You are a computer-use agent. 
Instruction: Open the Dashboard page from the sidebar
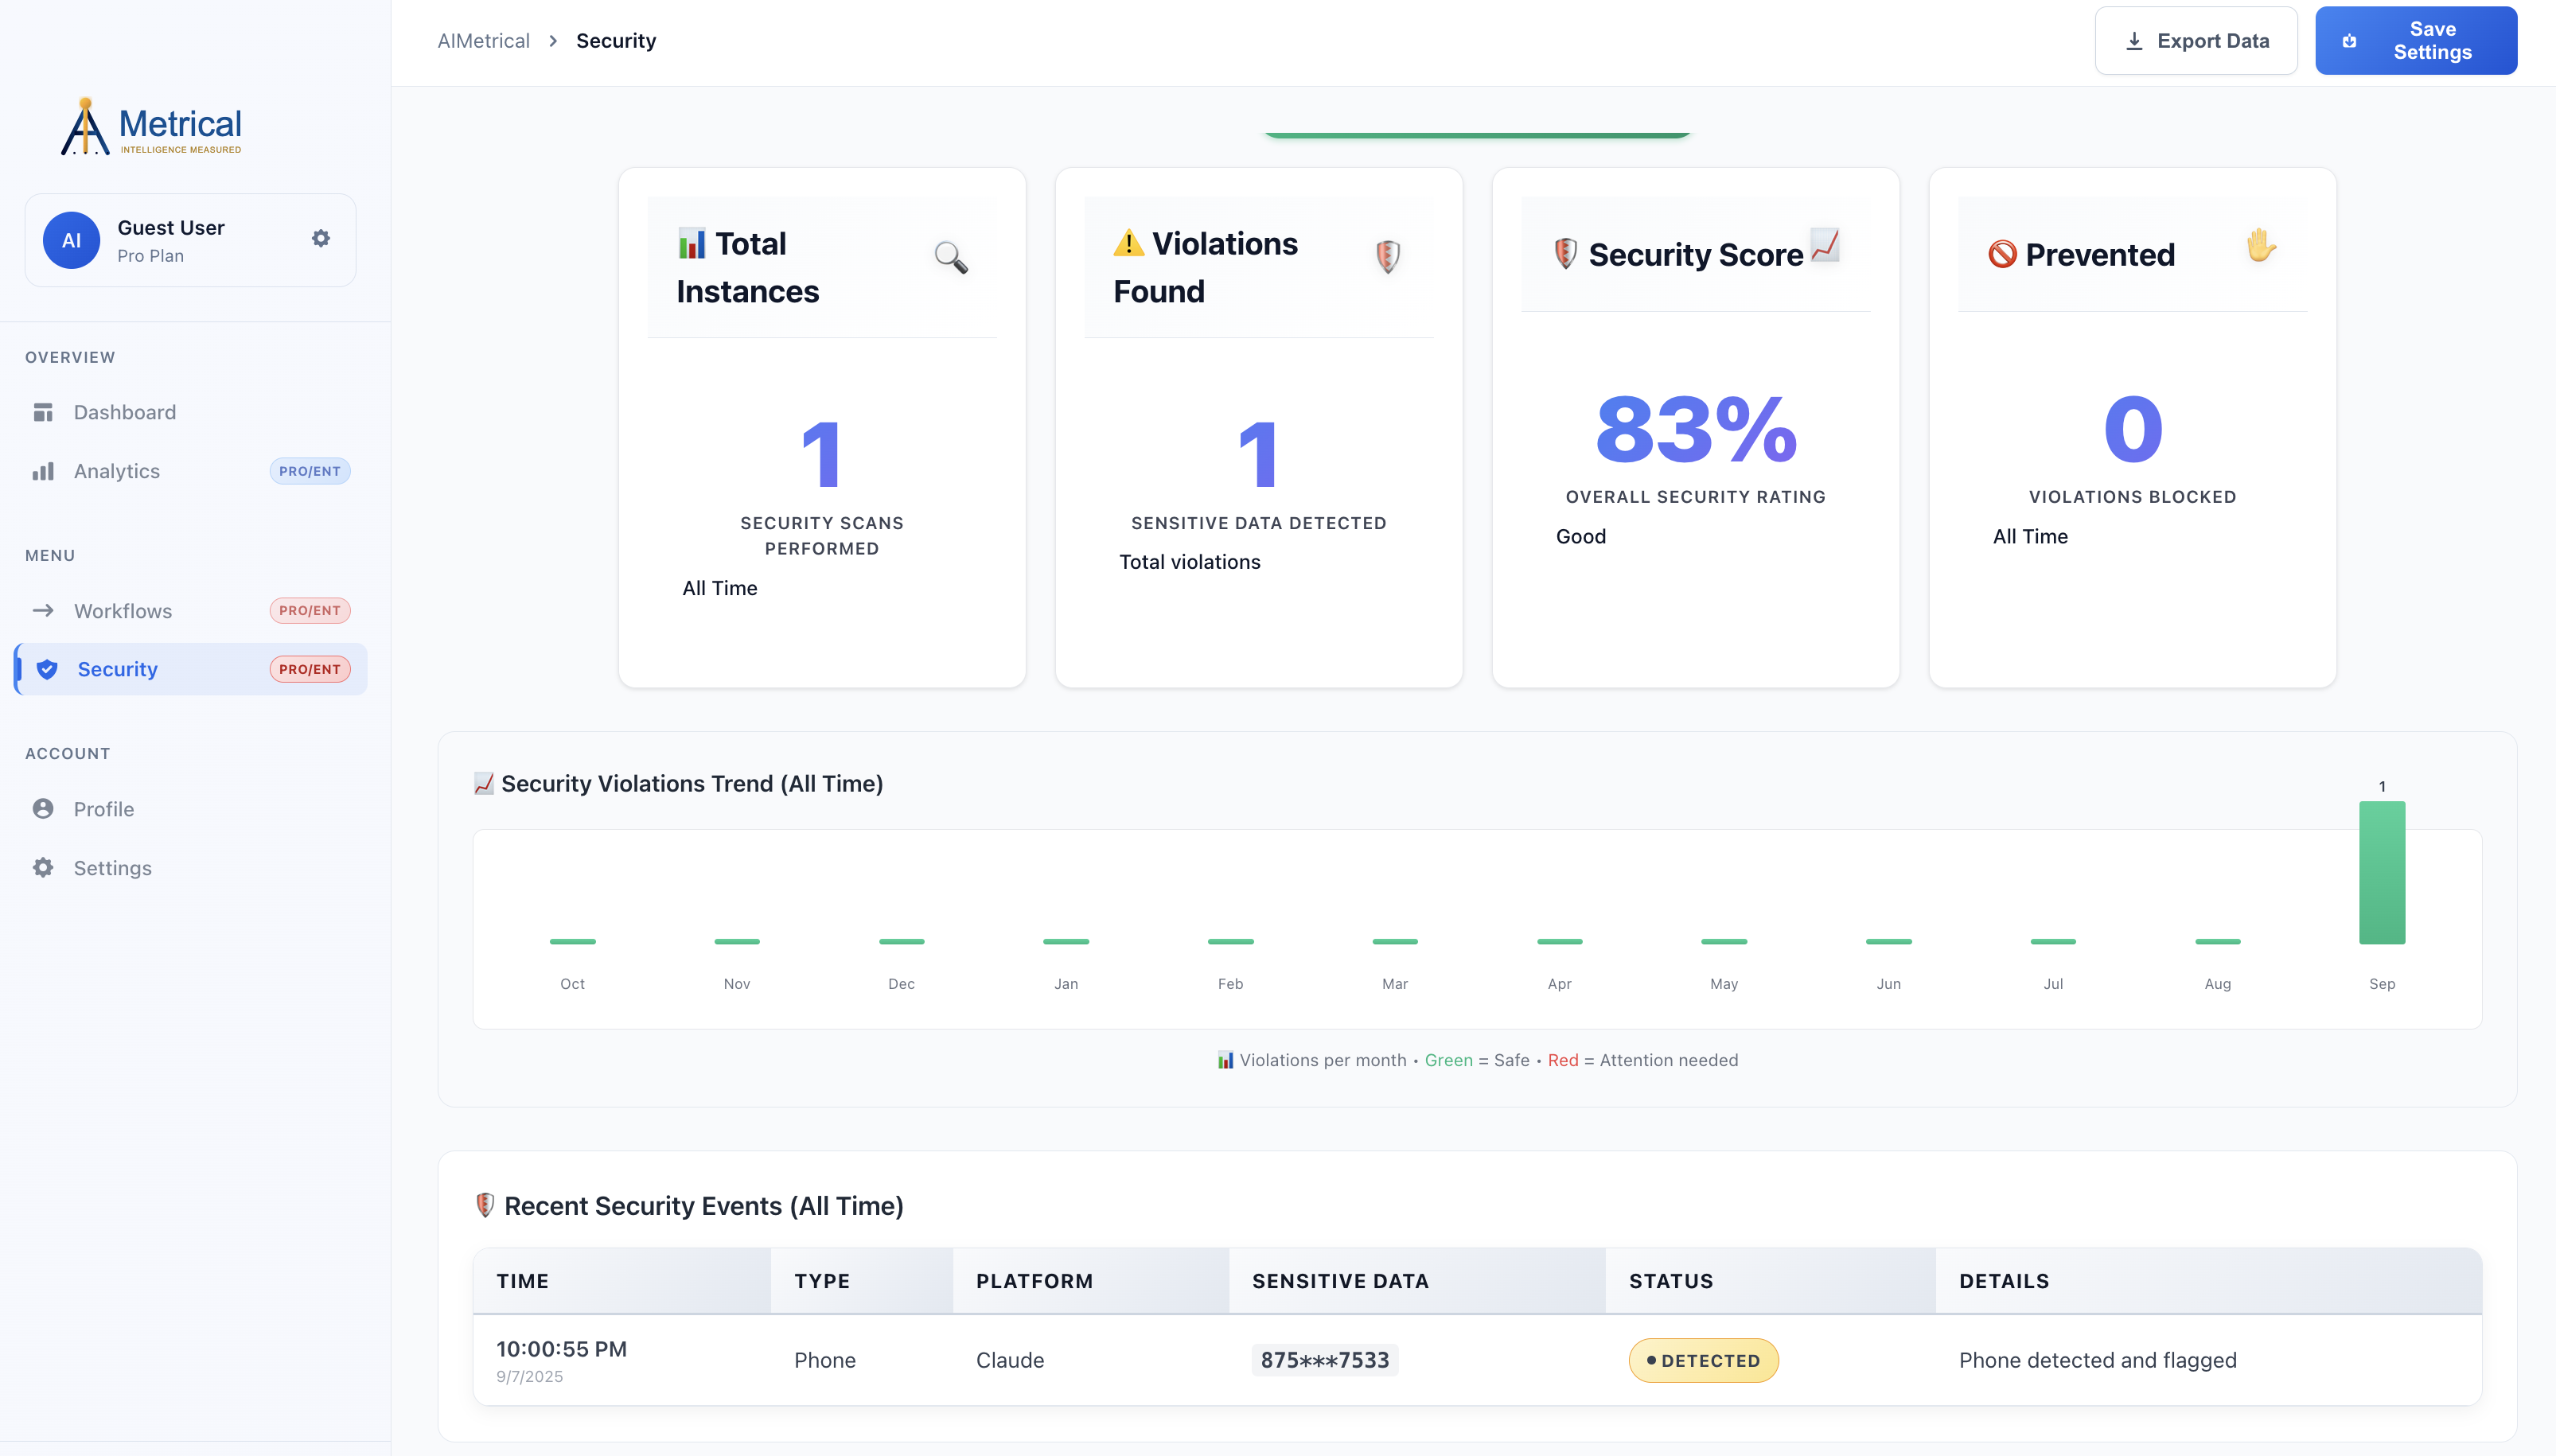(124, 411)
